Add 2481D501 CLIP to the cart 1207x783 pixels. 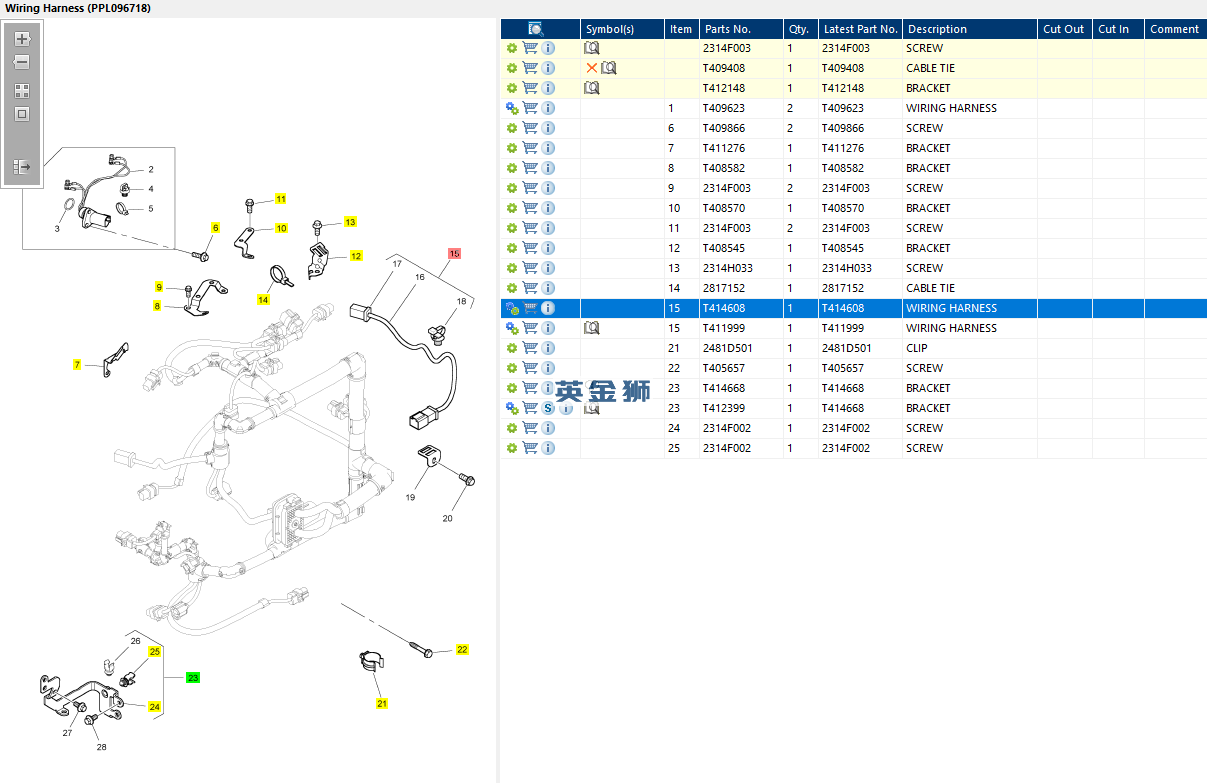[530, 348]
